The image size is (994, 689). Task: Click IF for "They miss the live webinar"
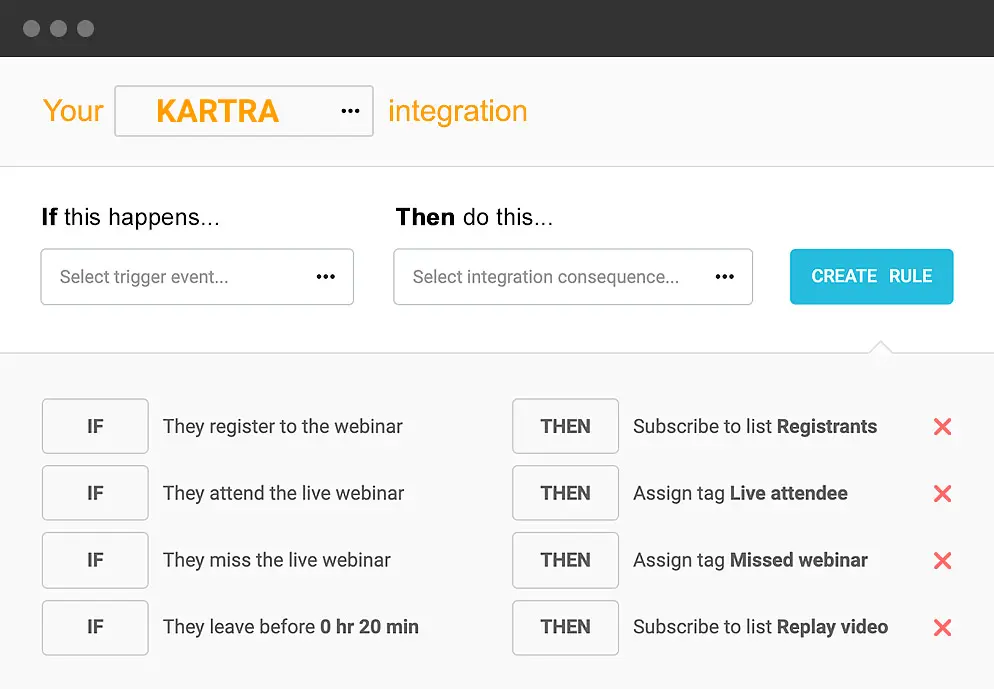click(95, 560)
